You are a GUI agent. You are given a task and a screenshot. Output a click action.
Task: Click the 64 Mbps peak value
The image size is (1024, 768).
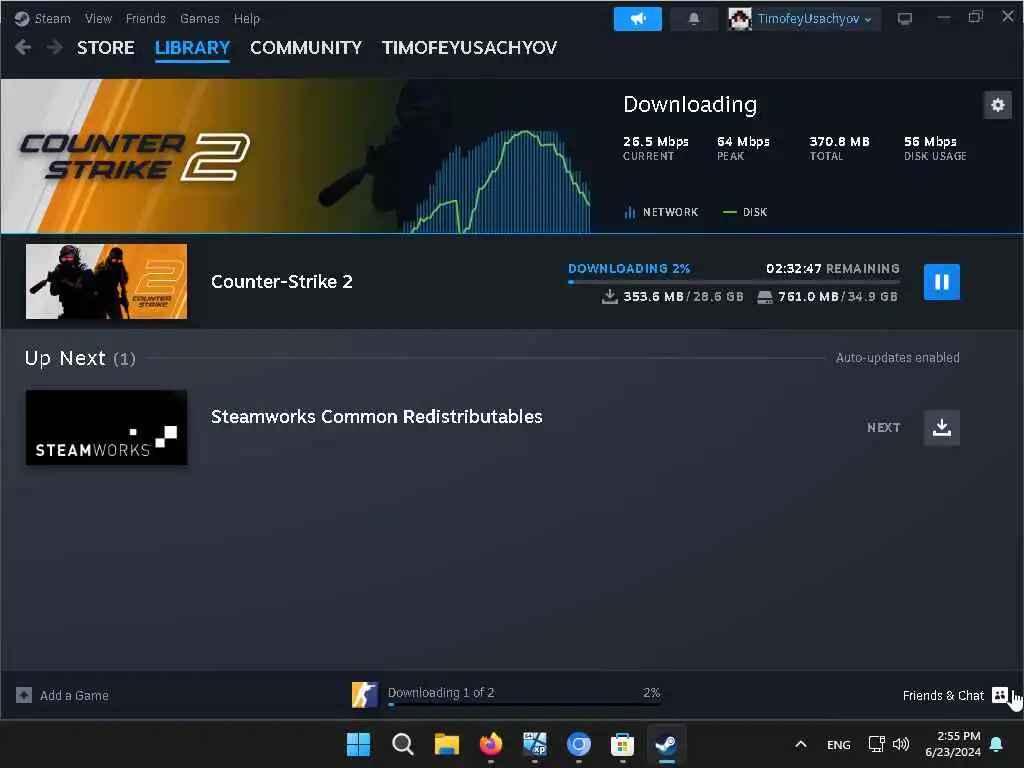(x=743, y=142)
